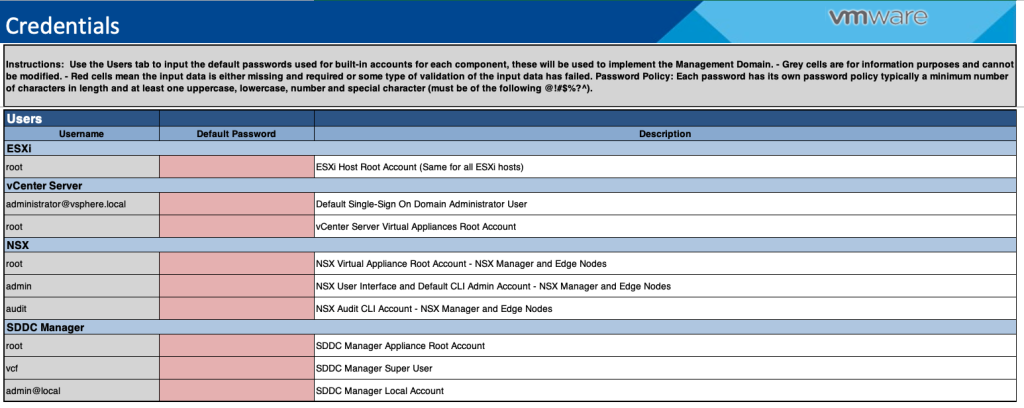
Task: Click the admin@local password cell
Action: pos(236,390)
